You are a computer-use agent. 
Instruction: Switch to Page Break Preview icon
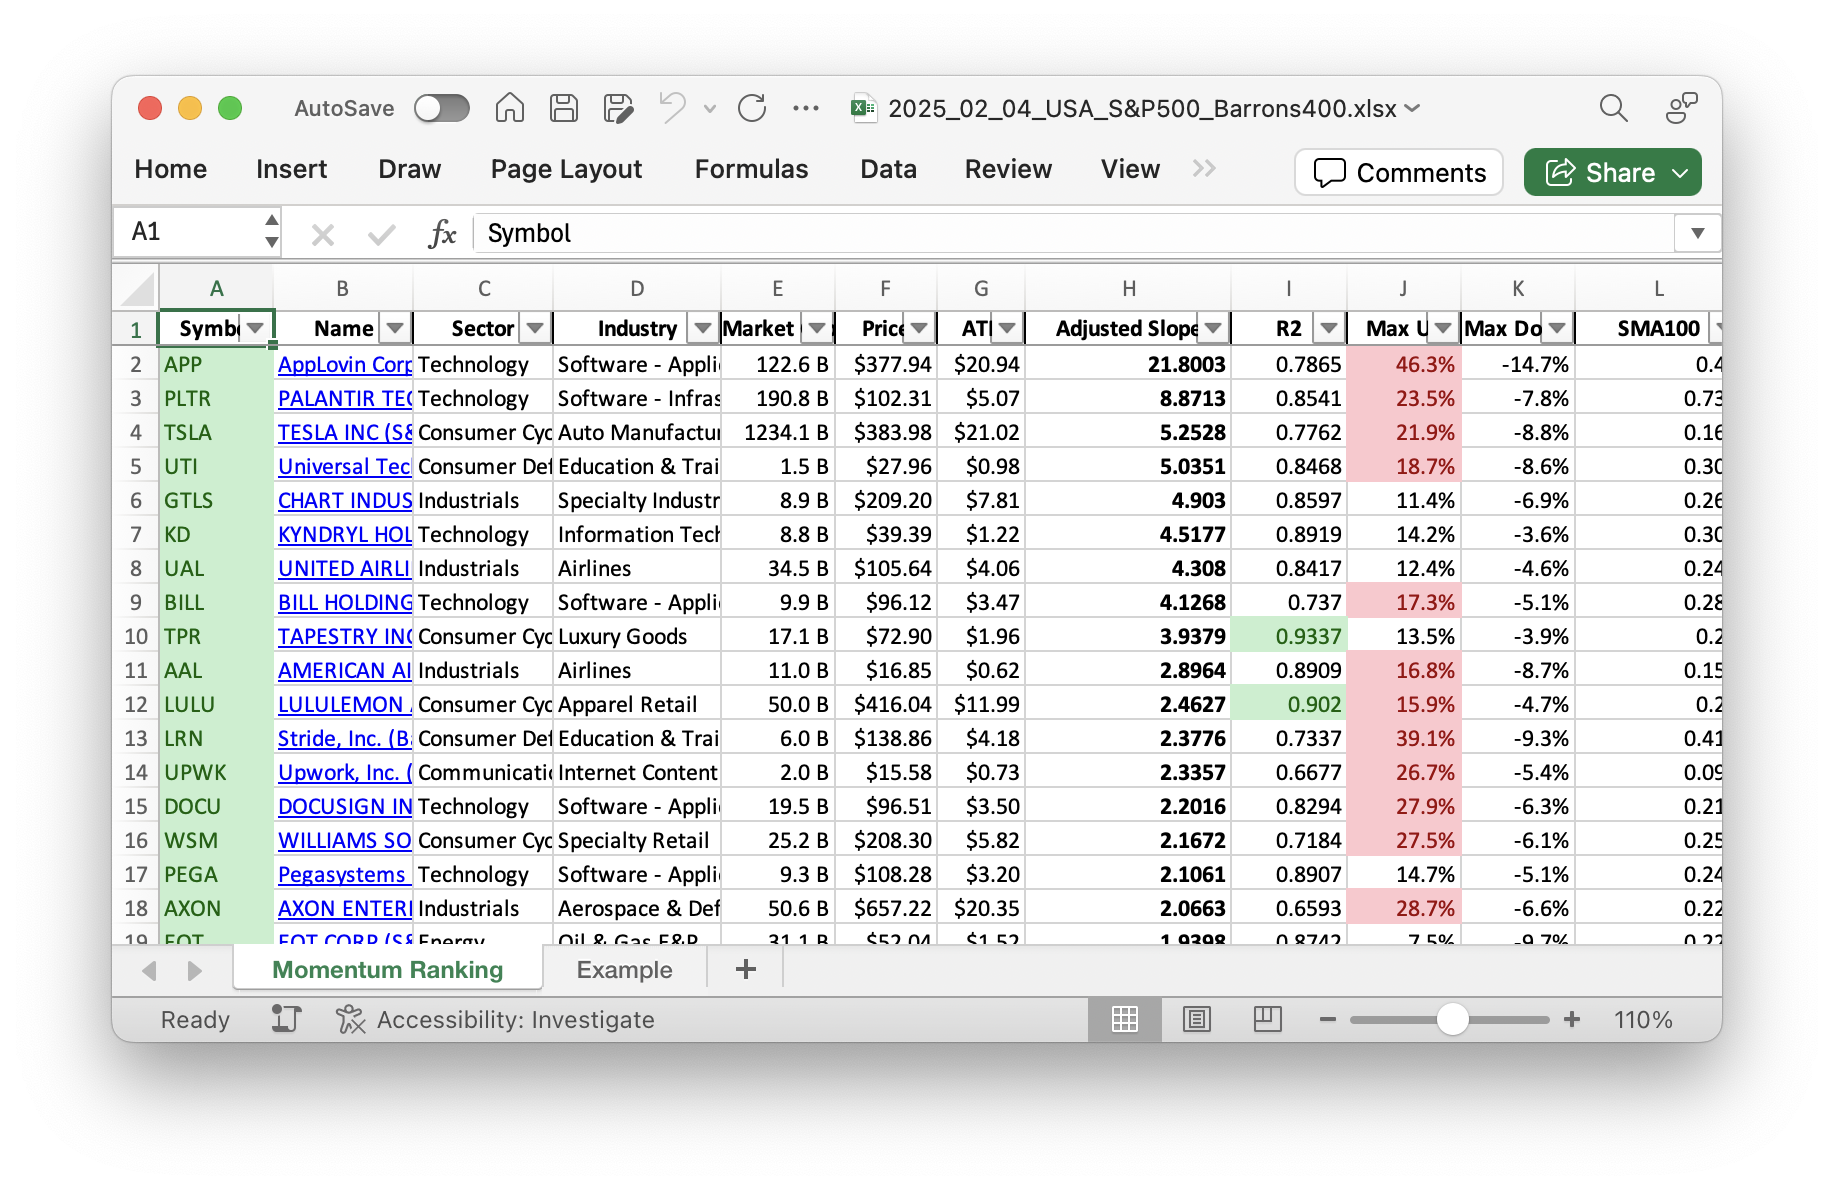point(1268,1019)
